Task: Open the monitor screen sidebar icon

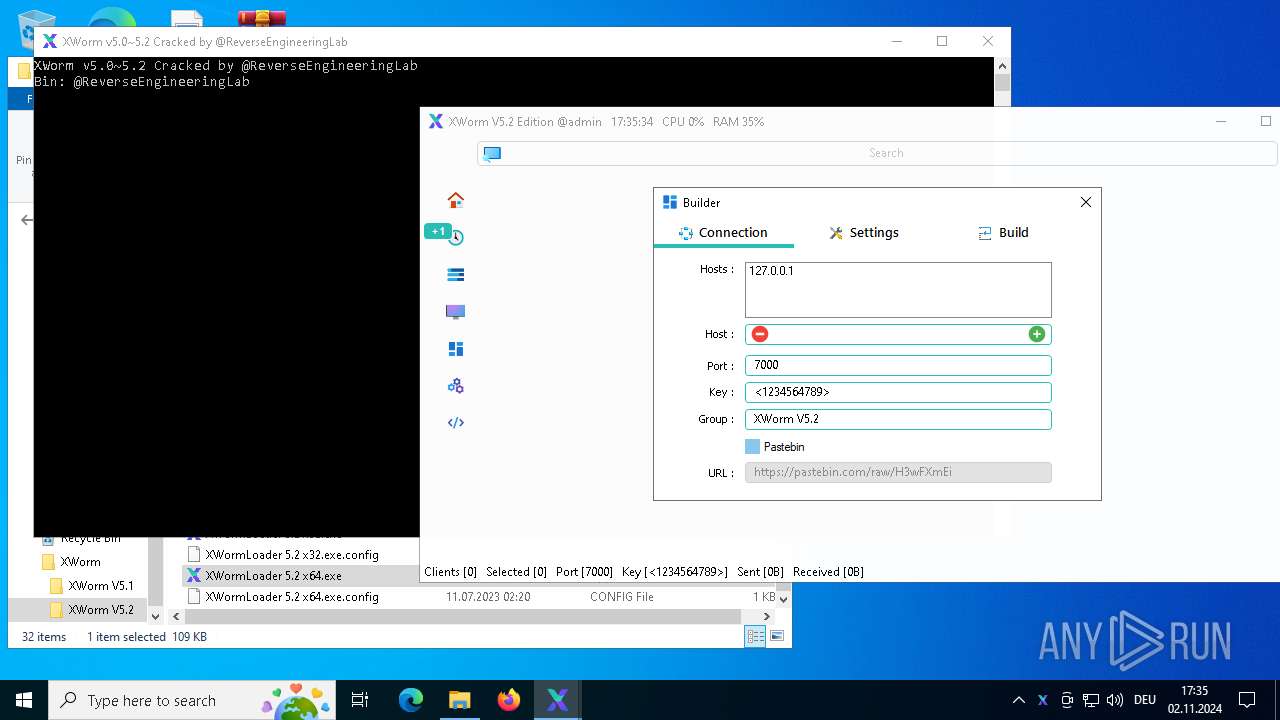Action: pos(456,312)
